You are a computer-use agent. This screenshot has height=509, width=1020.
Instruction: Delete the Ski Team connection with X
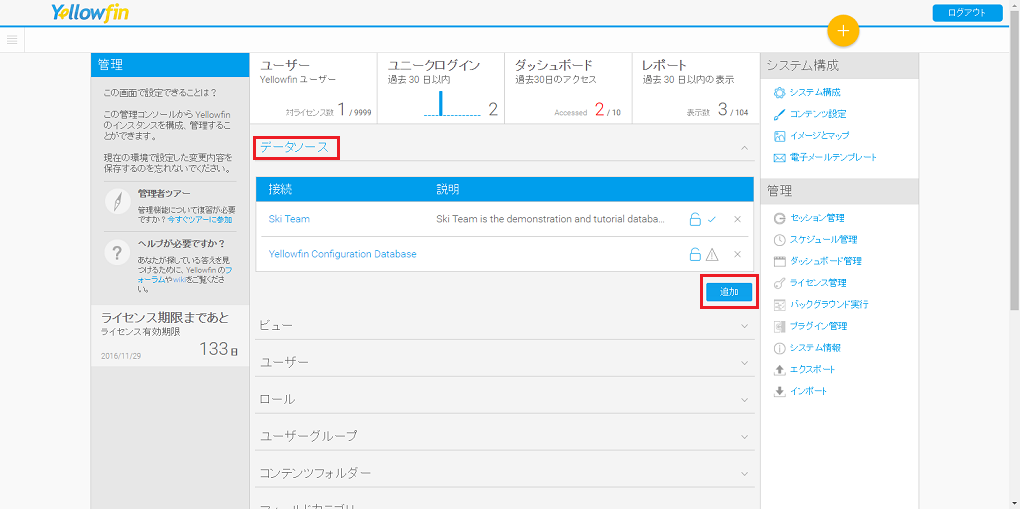[x=737, y=219]
